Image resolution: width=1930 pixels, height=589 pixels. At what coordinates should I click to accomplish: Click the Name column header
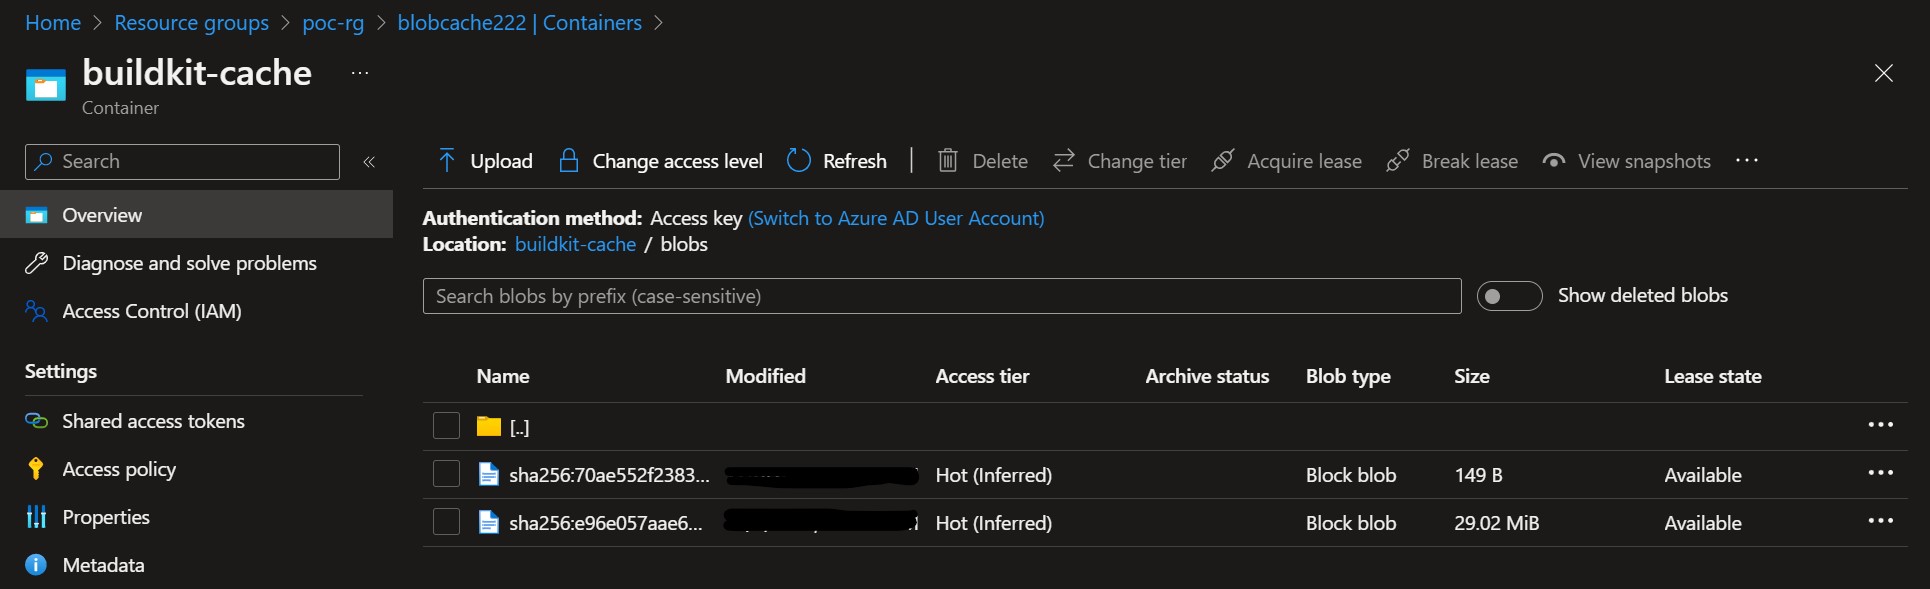click(503, 376)
